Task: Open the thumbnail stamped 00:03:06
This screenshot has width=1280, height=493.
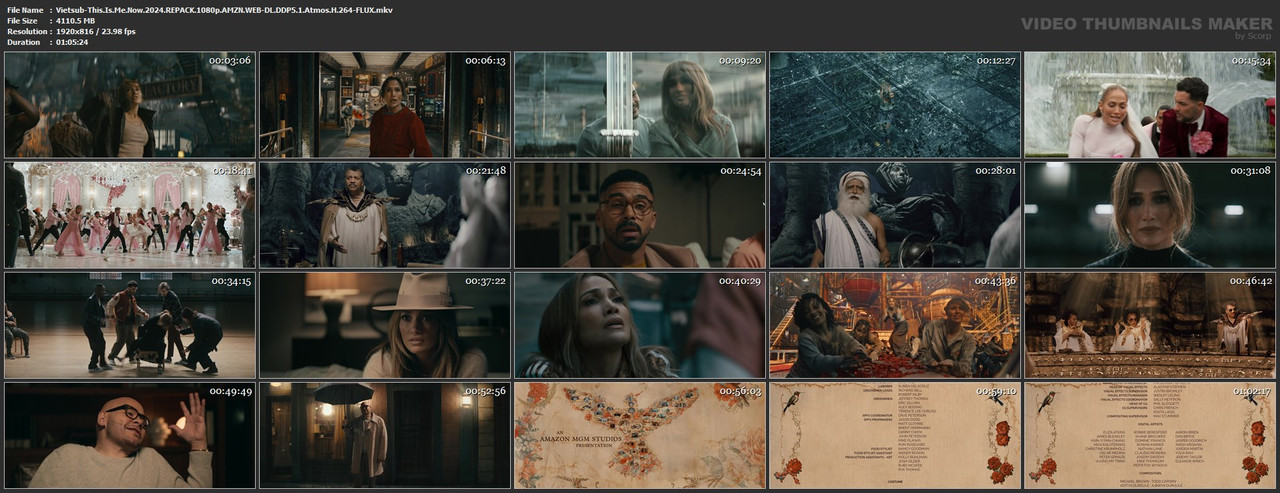Action: coord(130,105)
